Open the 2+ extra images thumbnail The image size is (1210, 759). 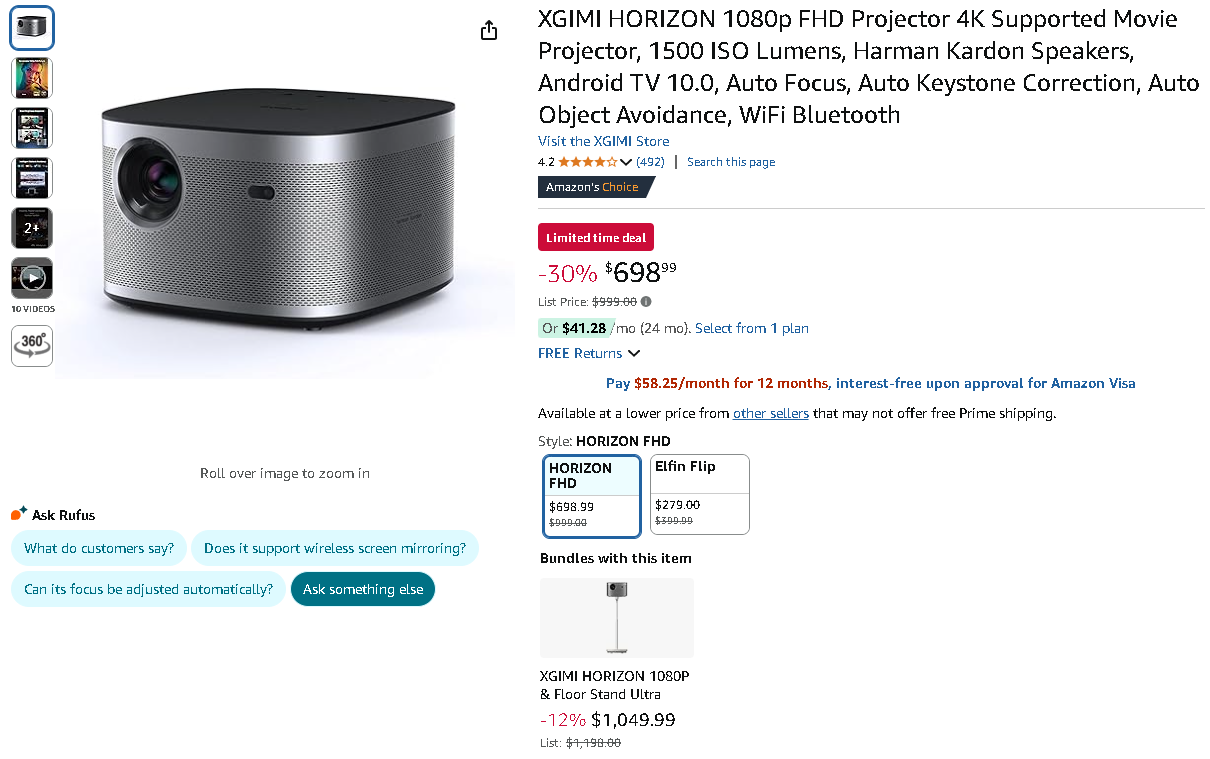coord(31,227)
